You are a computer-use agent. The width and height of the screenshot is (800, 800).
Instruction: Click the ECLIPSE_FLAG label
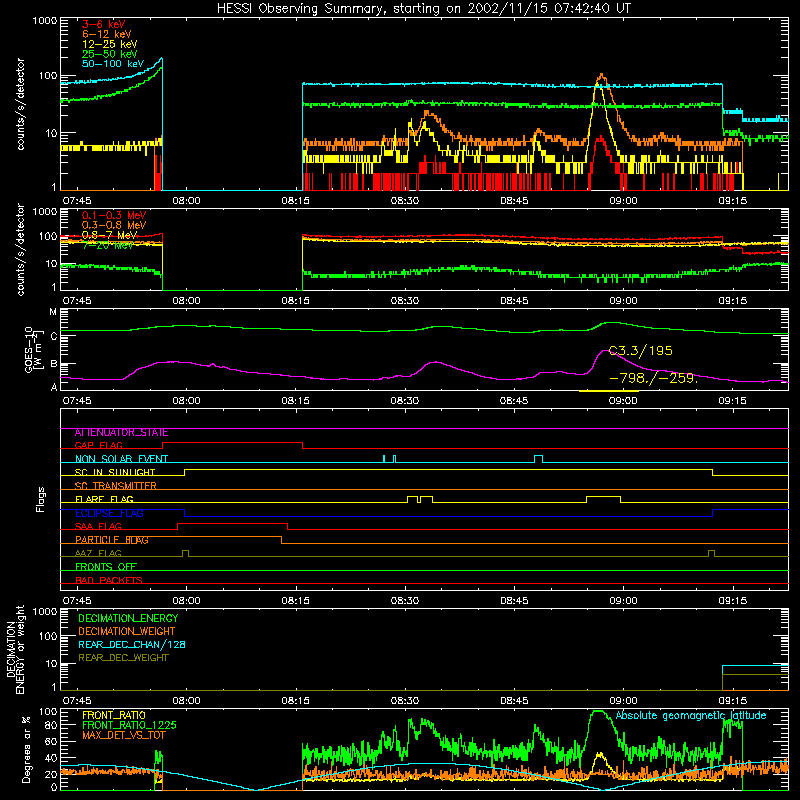(109, 513)
